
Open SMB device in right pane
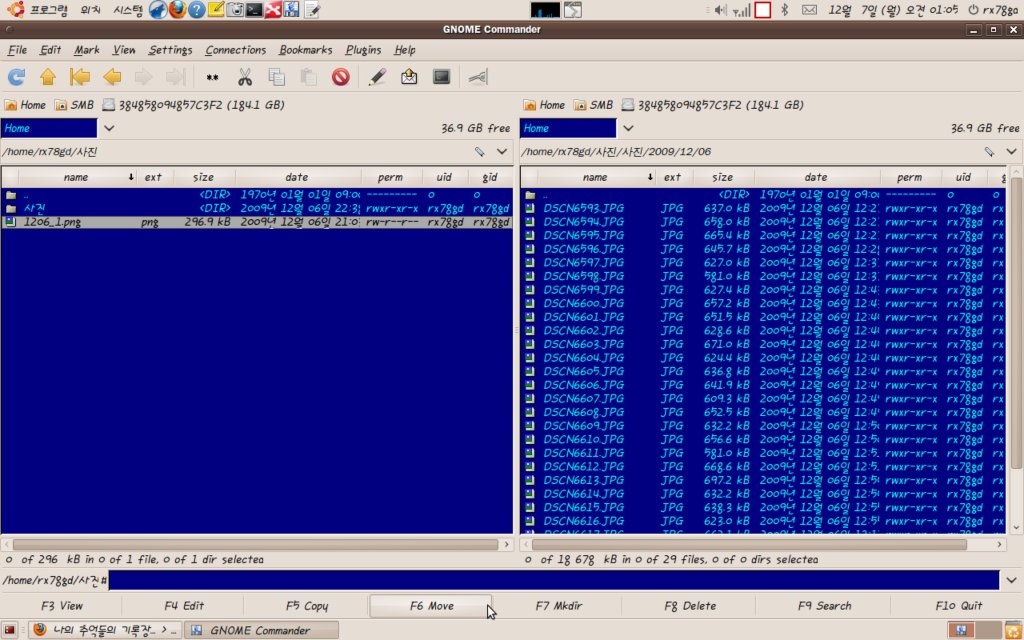coord(594,105)
